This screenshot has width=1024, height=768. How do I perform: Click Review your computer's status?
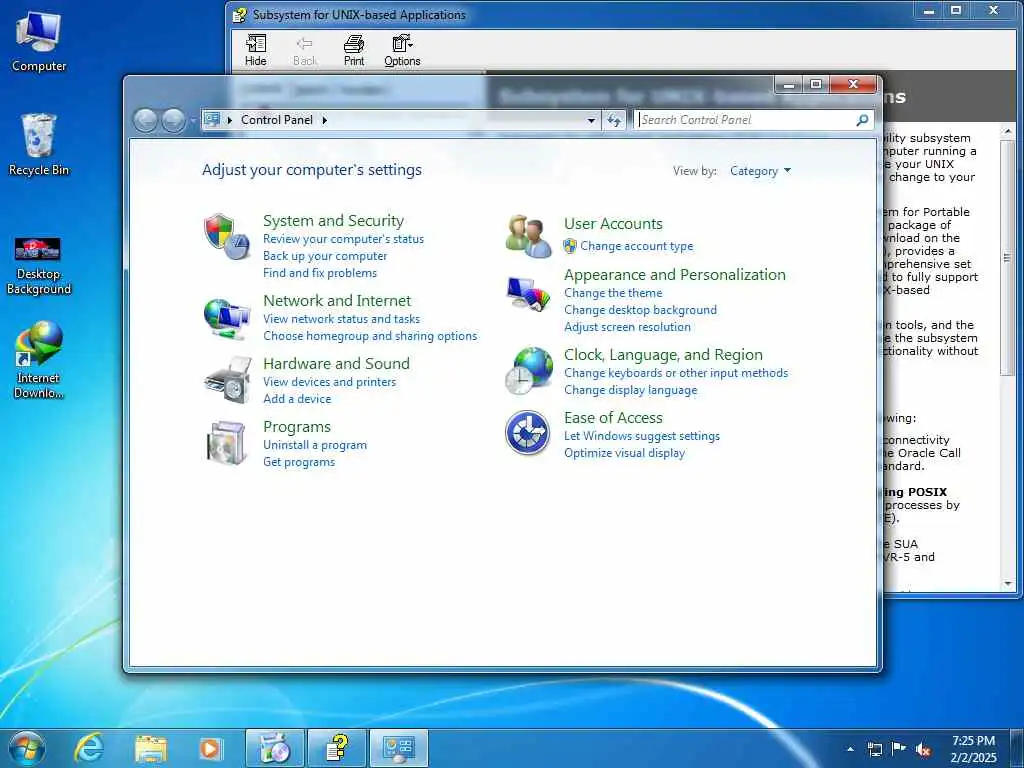click(344, 239)
